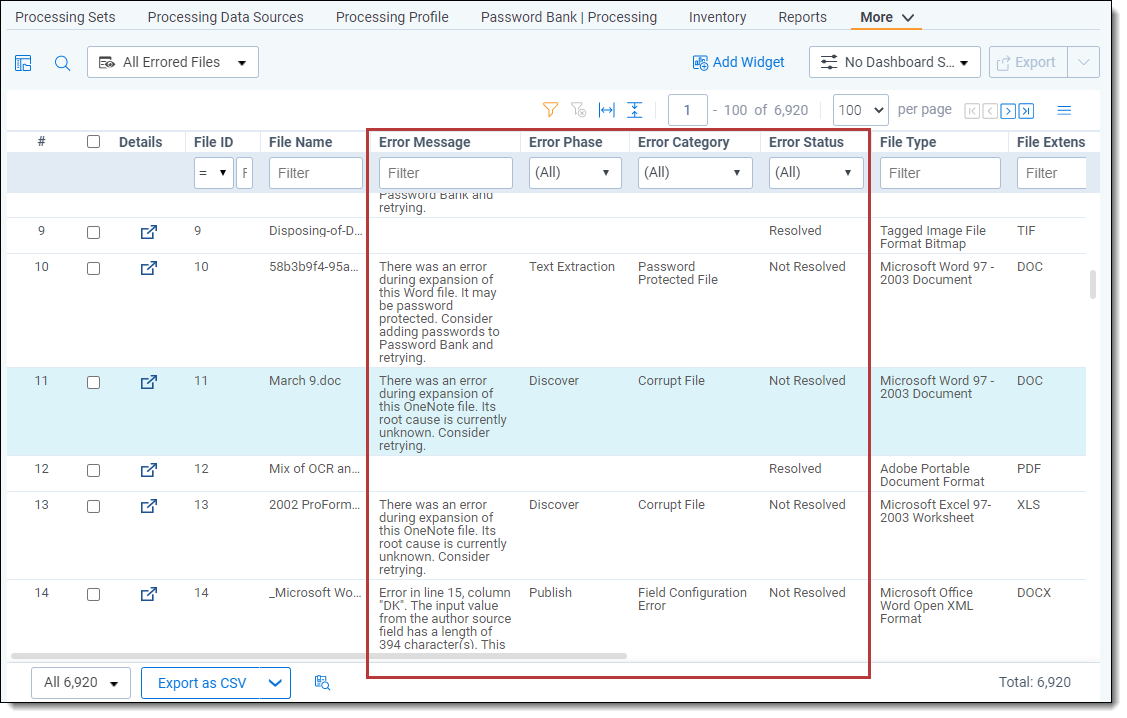Select the checkbox for row 10
Image resolution: width=1127 pixels, height=718 pixels.
tap(93, 268)
